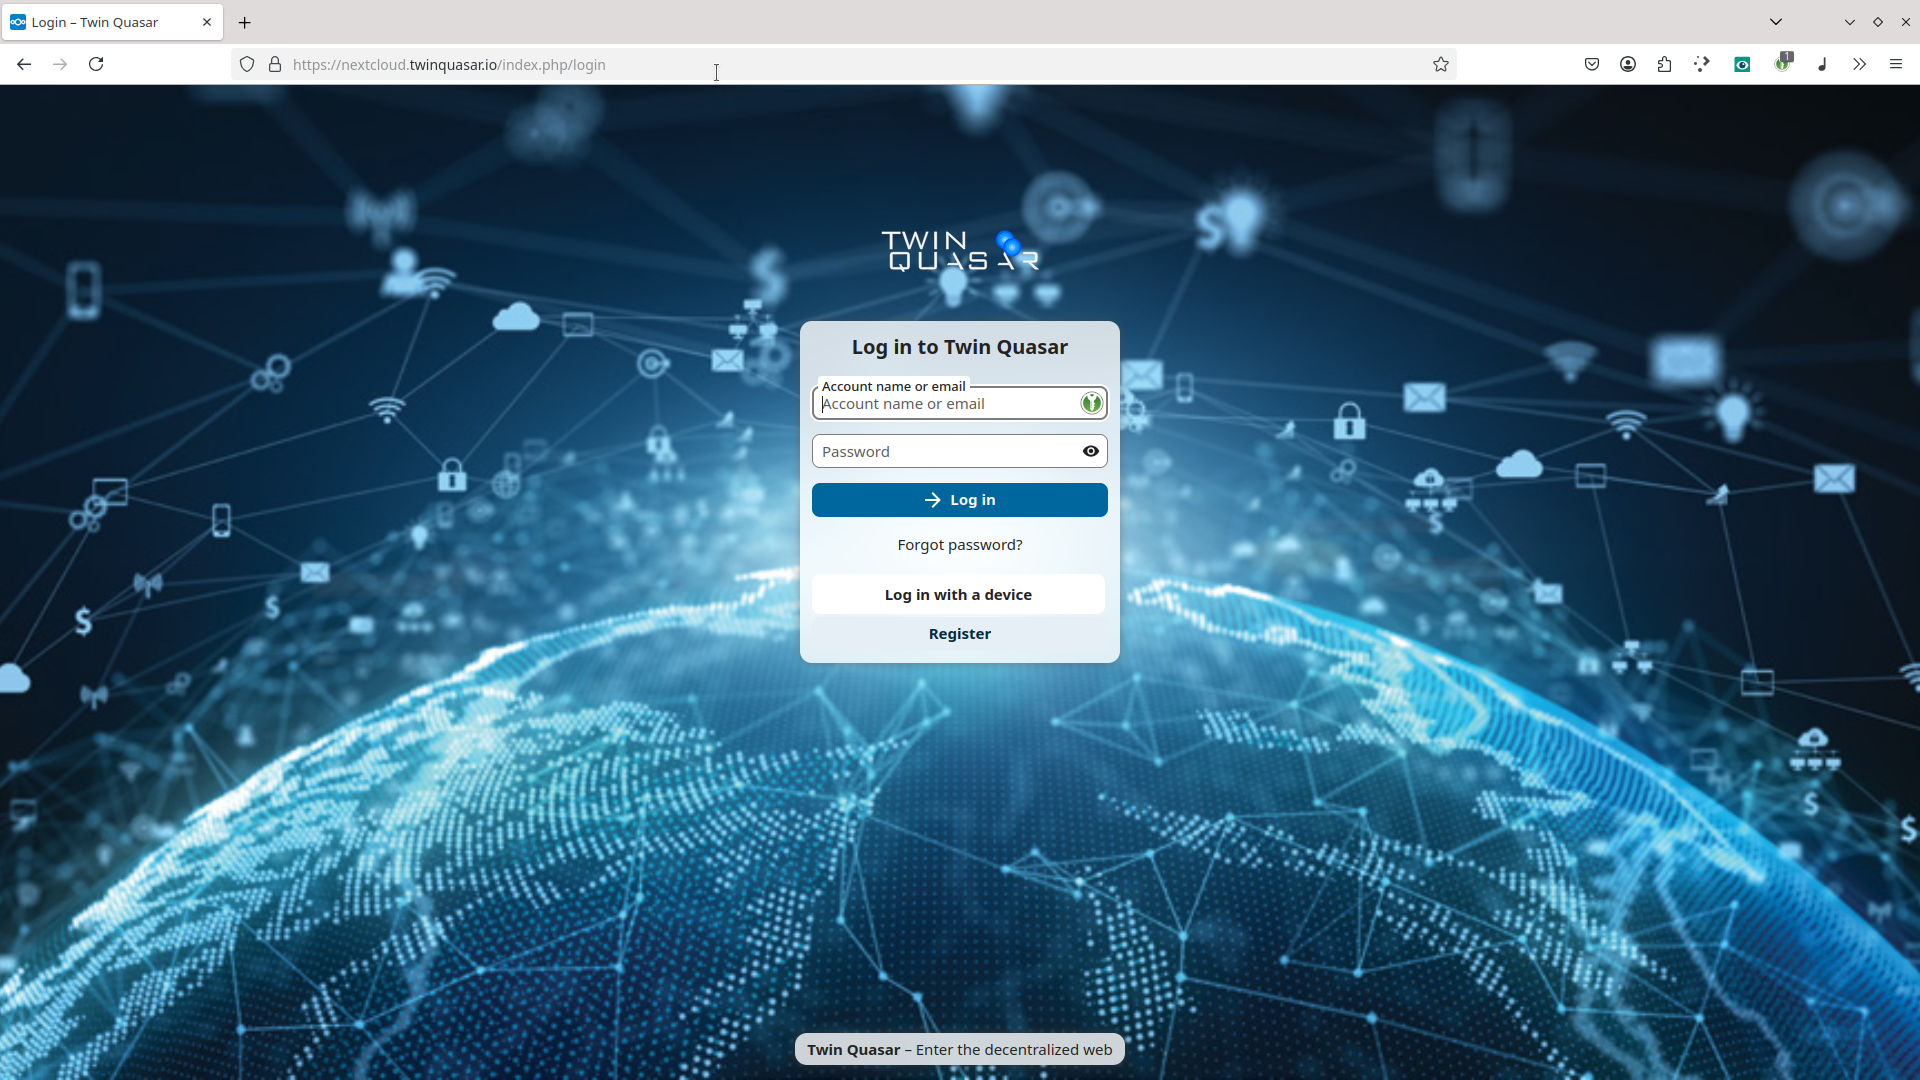The width and height of the screenshot is (1920, 1080).
Task: Expand the overflow more-tools chevron
Action: coord(1859,64)
